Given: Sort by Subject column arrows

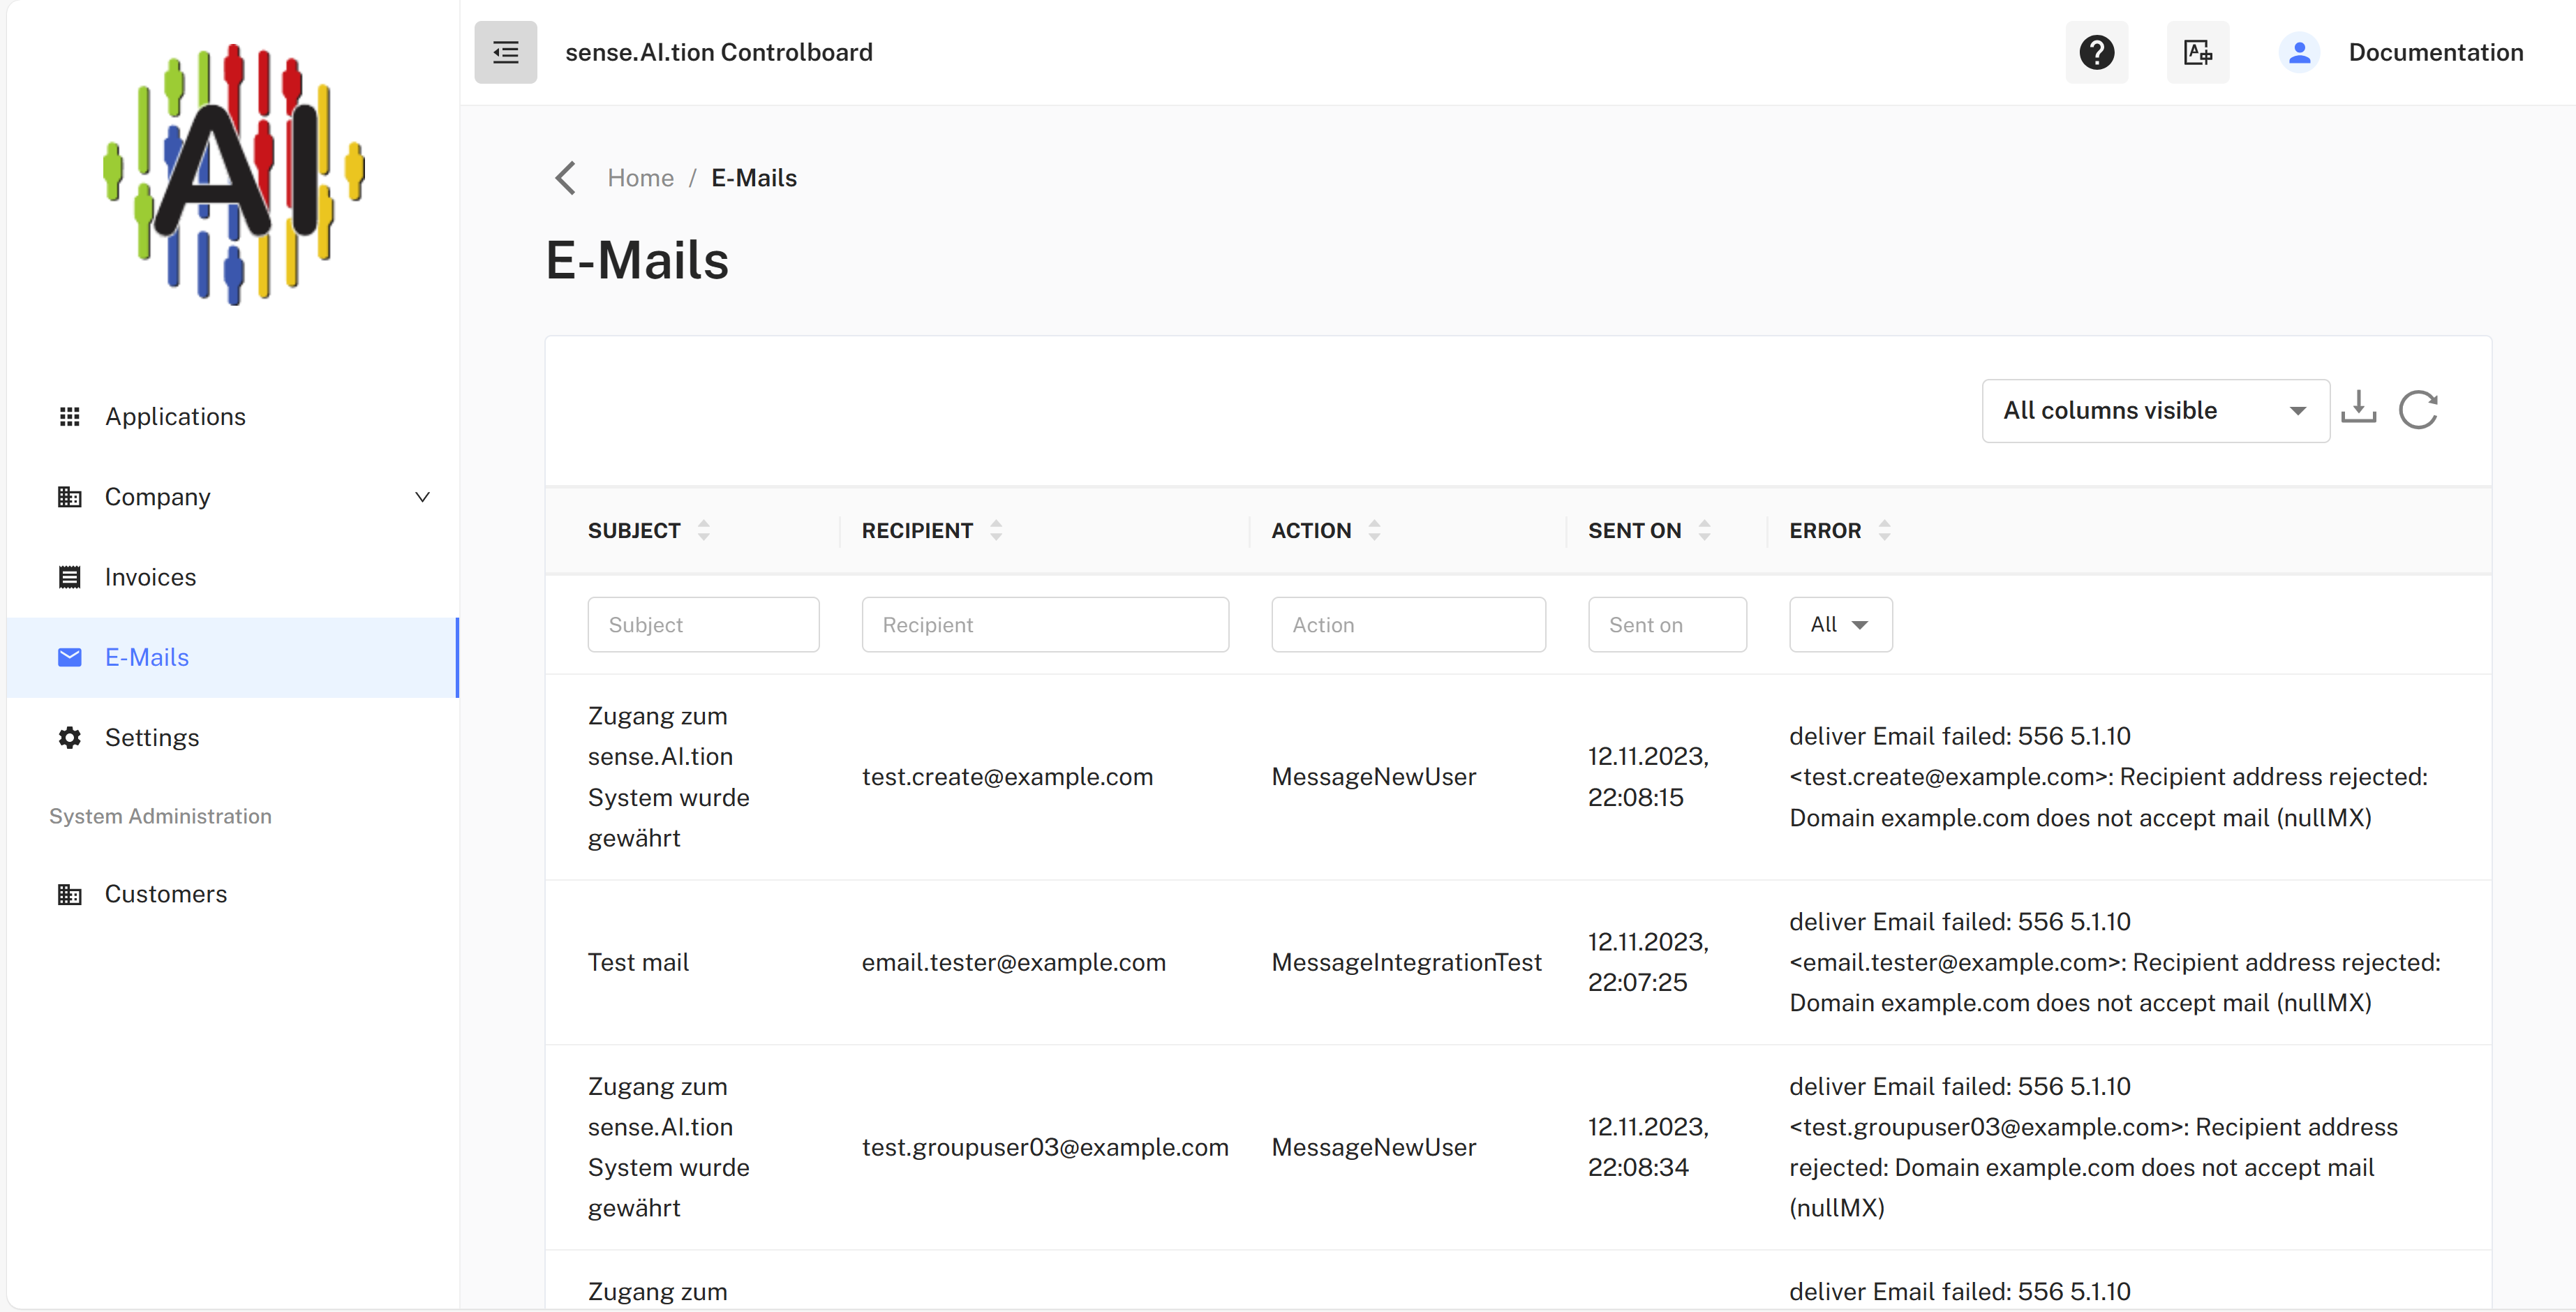Looking at the screenshot, I should point(703,530).
